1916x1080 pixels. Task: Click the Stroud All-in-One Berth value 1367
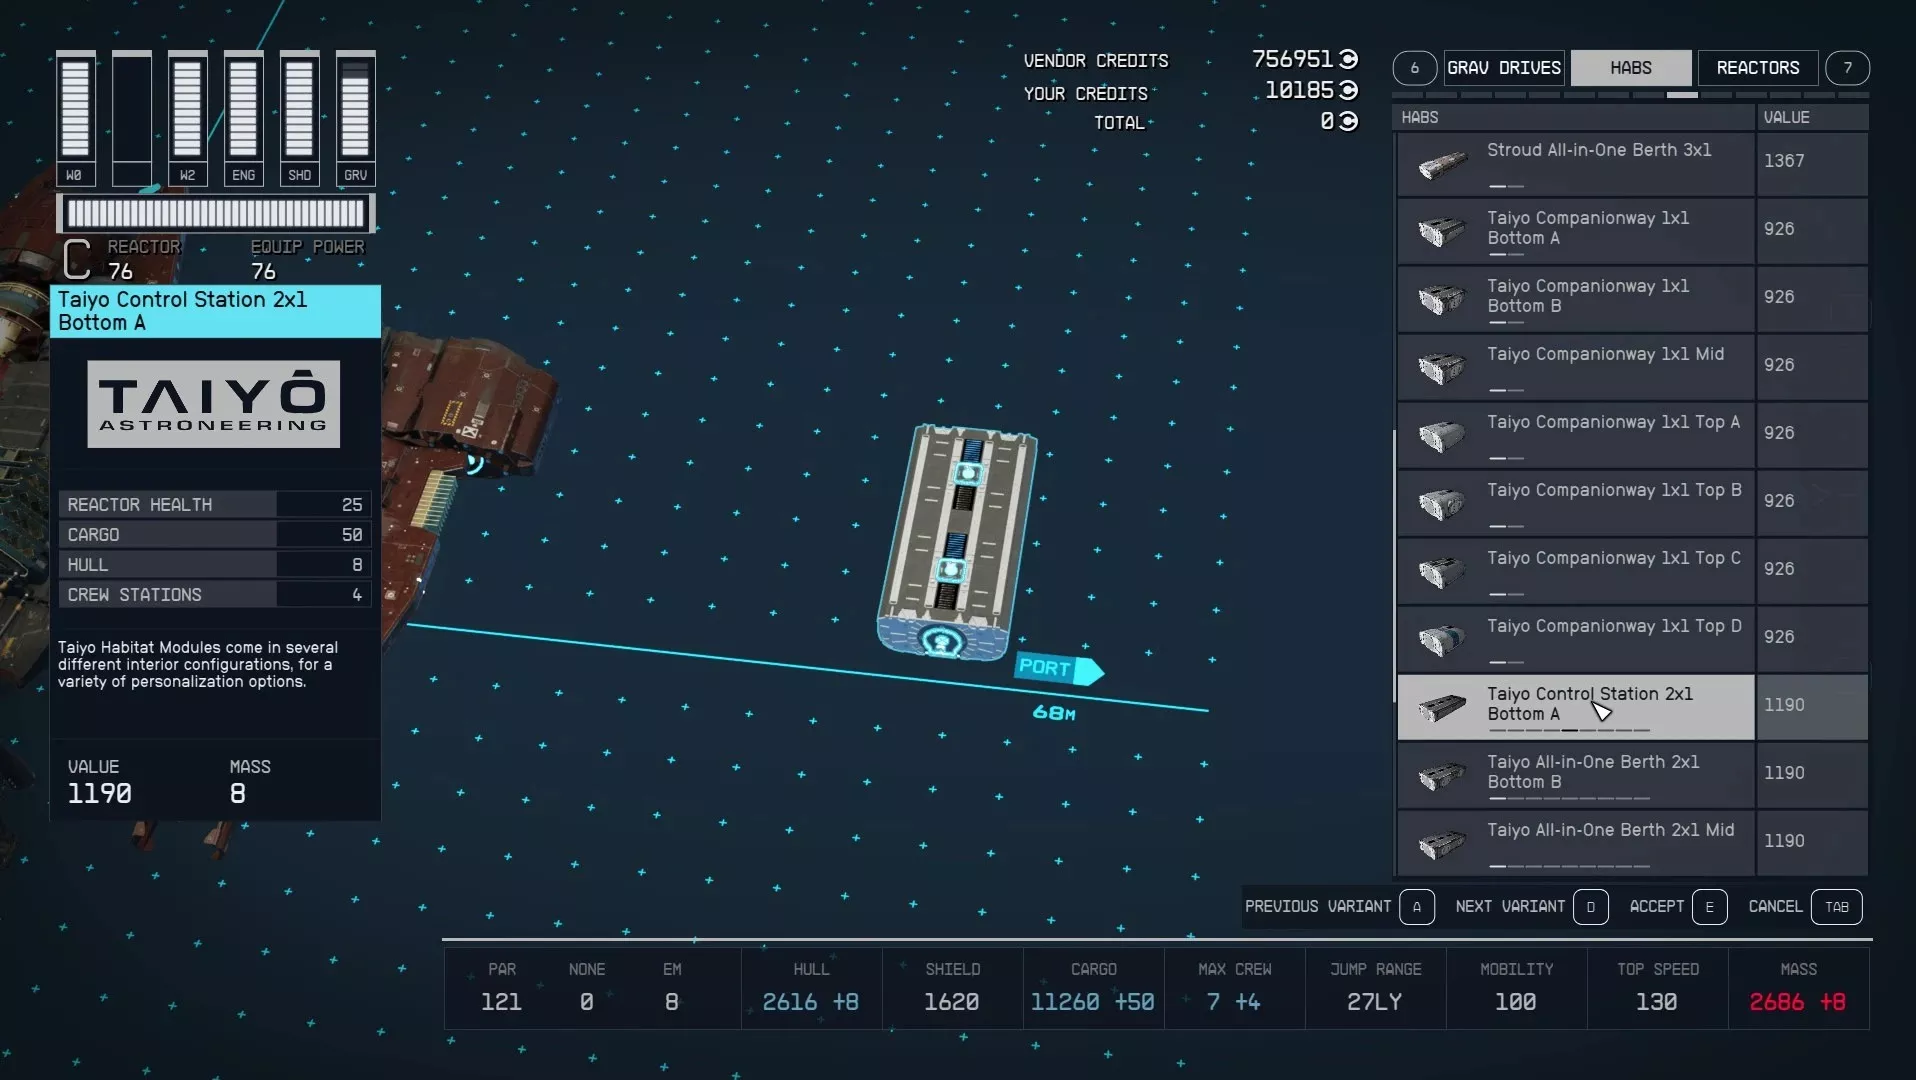point(1784,161)
